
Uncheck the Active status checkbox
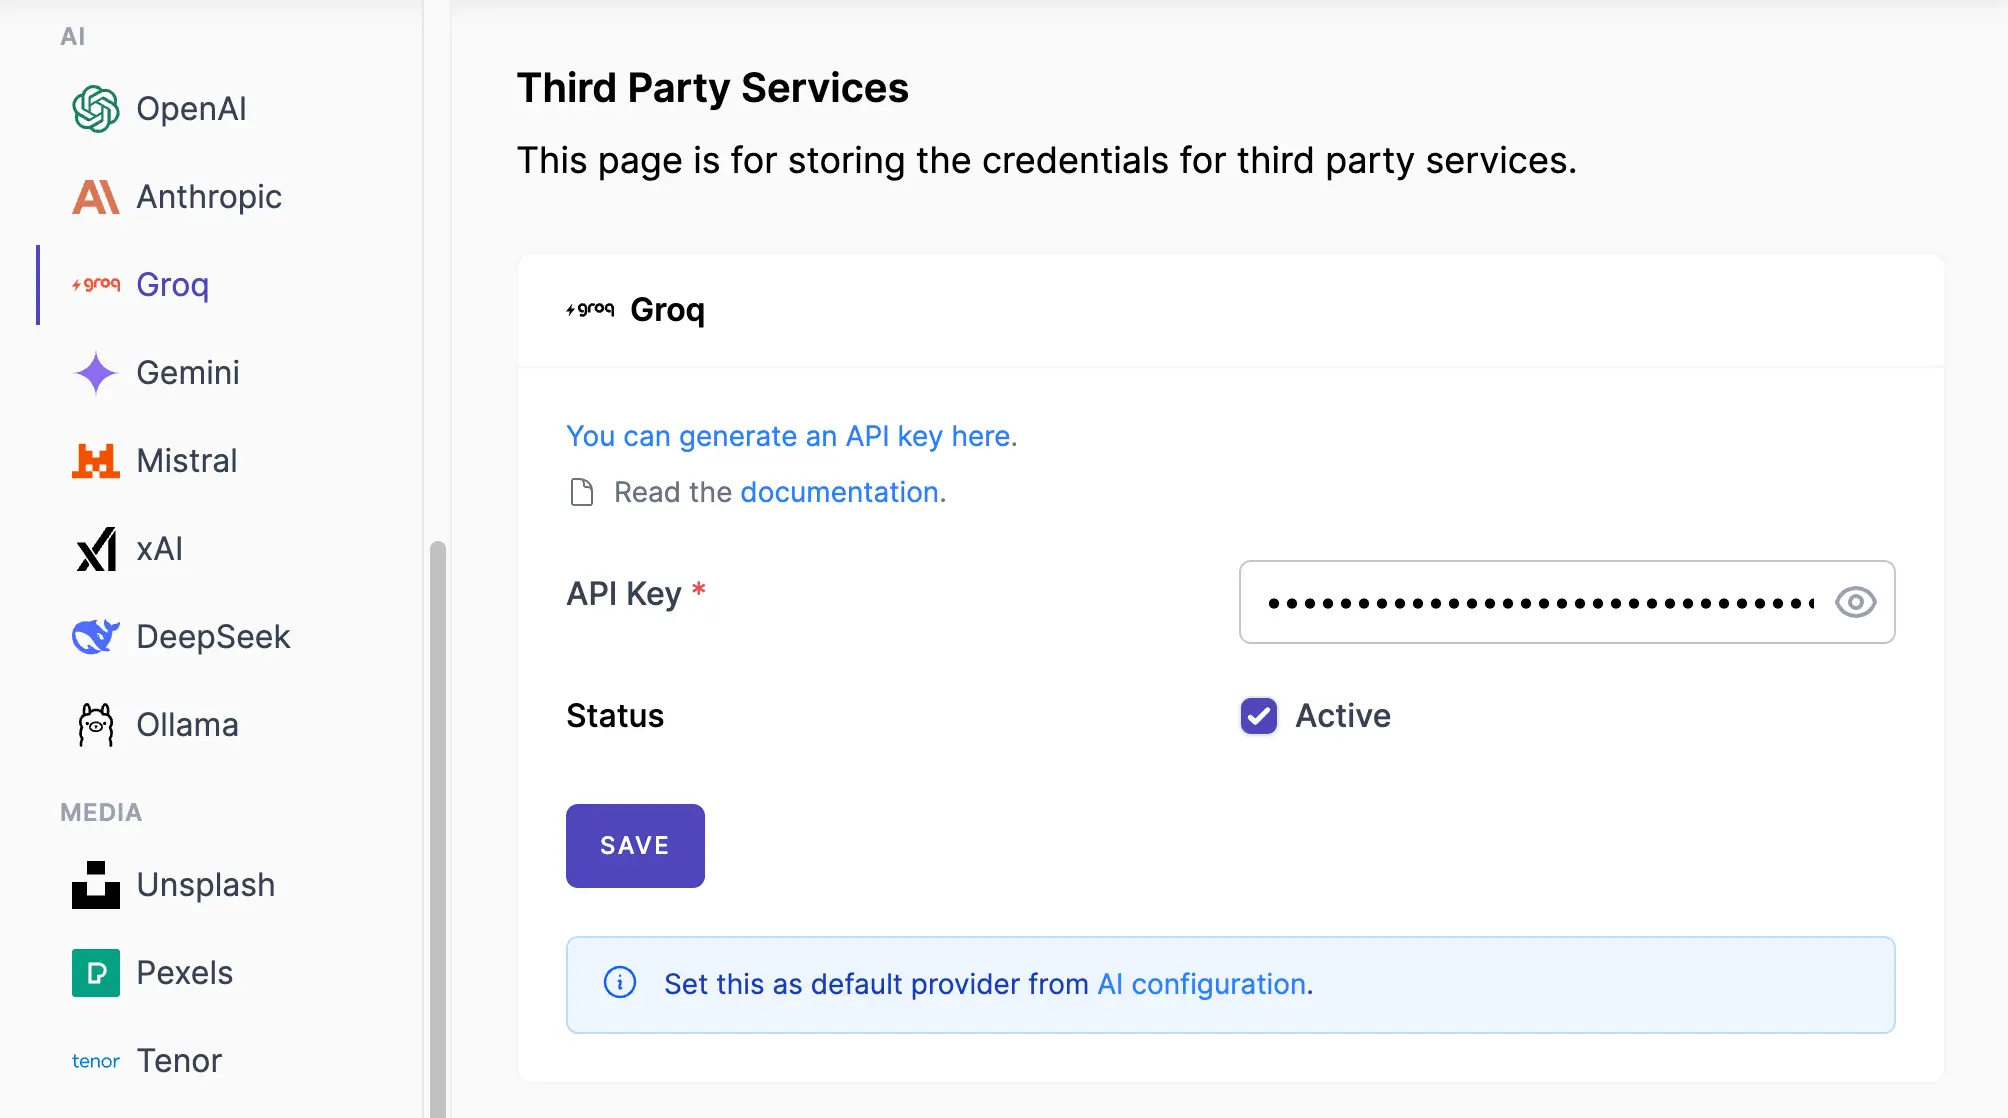coord(1258,716)
